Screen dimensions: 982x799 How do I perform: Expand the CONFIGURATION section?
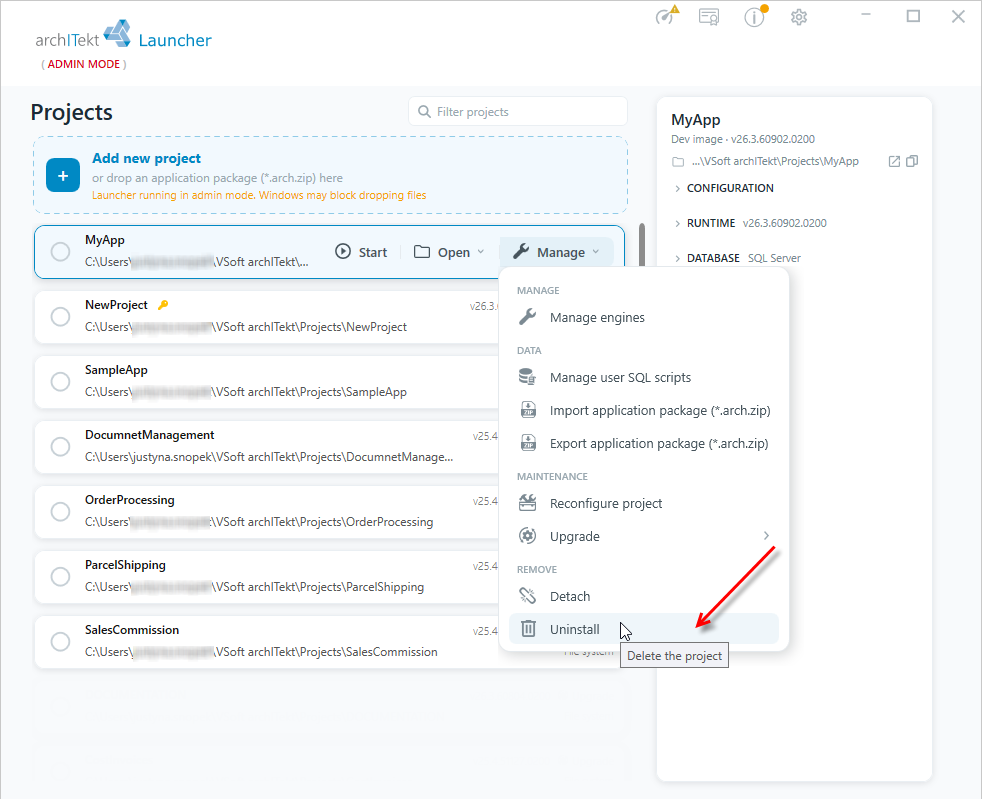coord(724,188)
